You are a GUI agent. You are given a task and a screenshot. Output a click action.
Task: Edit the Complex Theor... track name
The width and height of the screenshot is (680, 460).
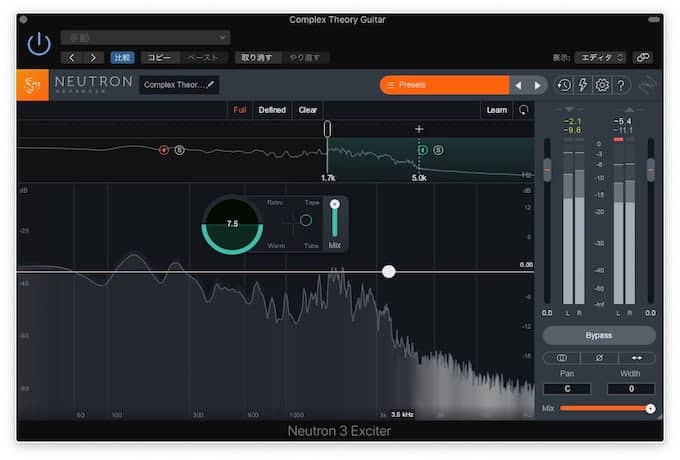173,85
